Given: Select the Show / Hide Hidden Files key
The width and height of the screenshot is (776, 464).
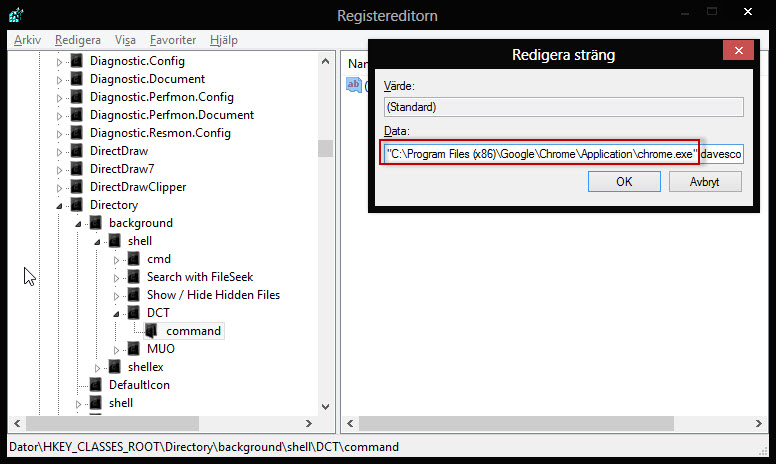Looking at the screenshot, I should 213,295.
